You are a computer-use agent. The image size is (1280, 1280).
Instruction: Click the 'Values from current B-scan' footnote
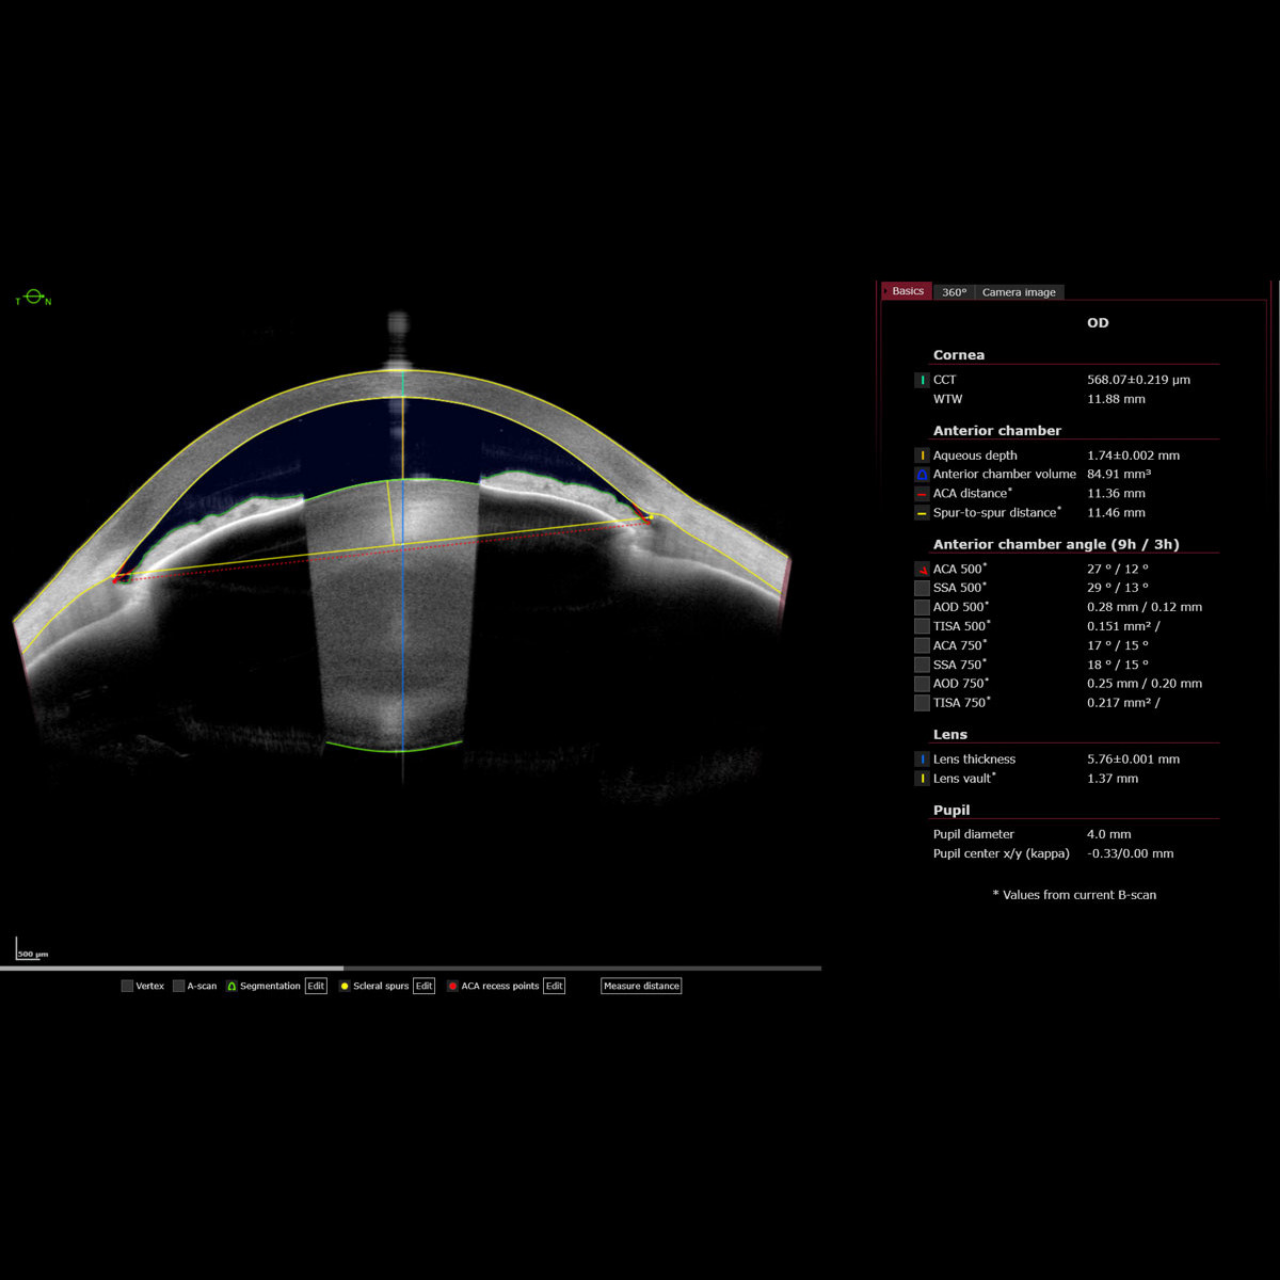1074,895
